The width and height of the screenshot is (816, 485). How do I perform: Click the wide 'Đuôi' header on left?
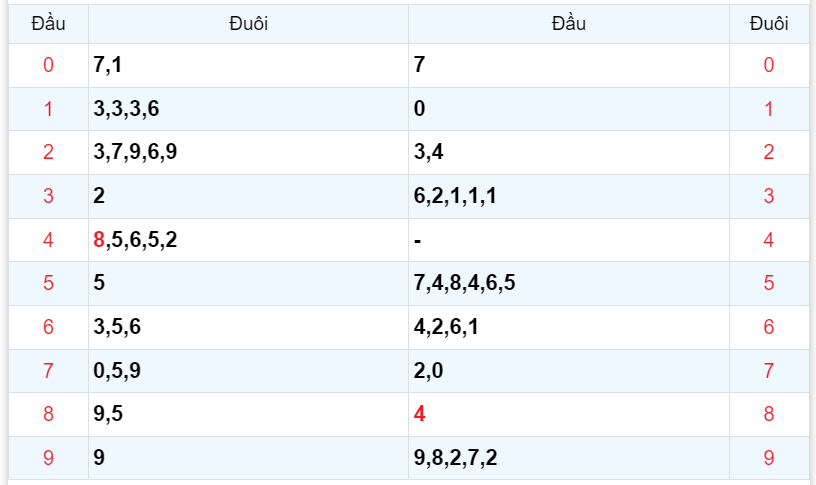[x=248, y=23]
